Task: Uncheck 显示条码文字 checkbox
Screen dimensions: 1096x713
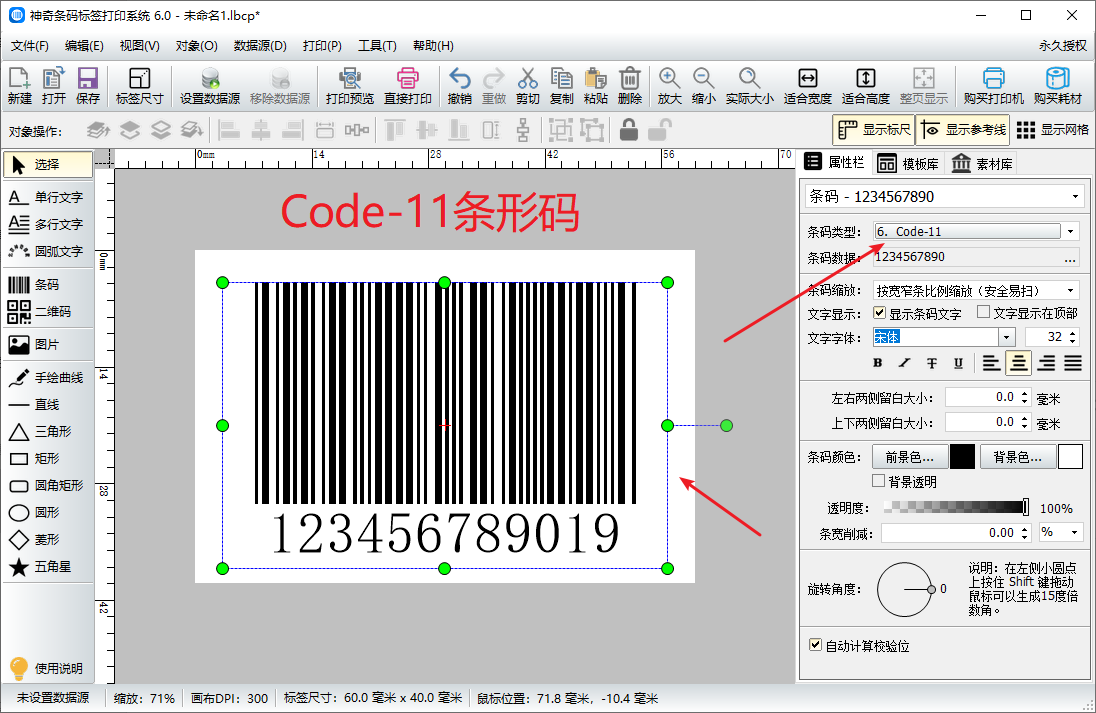Action: click(879, 313)
